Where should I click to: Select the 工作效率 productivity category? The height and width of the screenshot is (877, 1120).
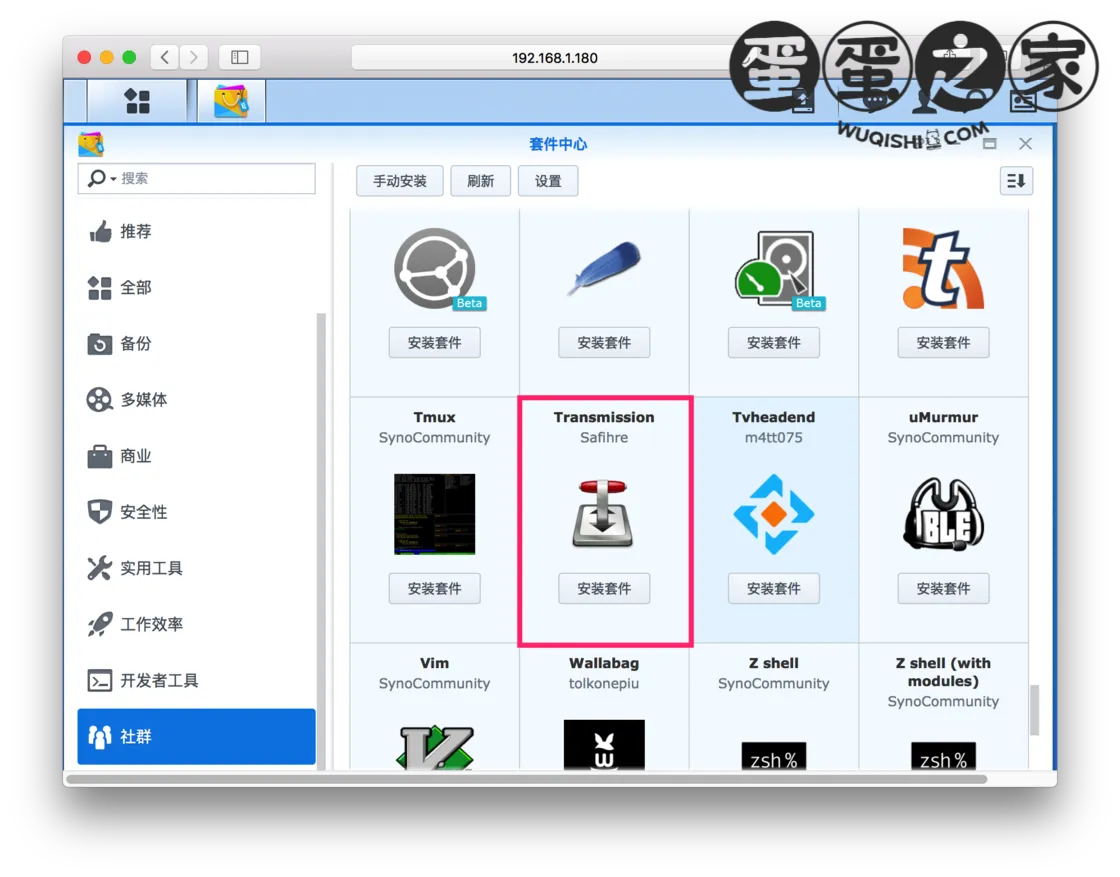[196, 624]
